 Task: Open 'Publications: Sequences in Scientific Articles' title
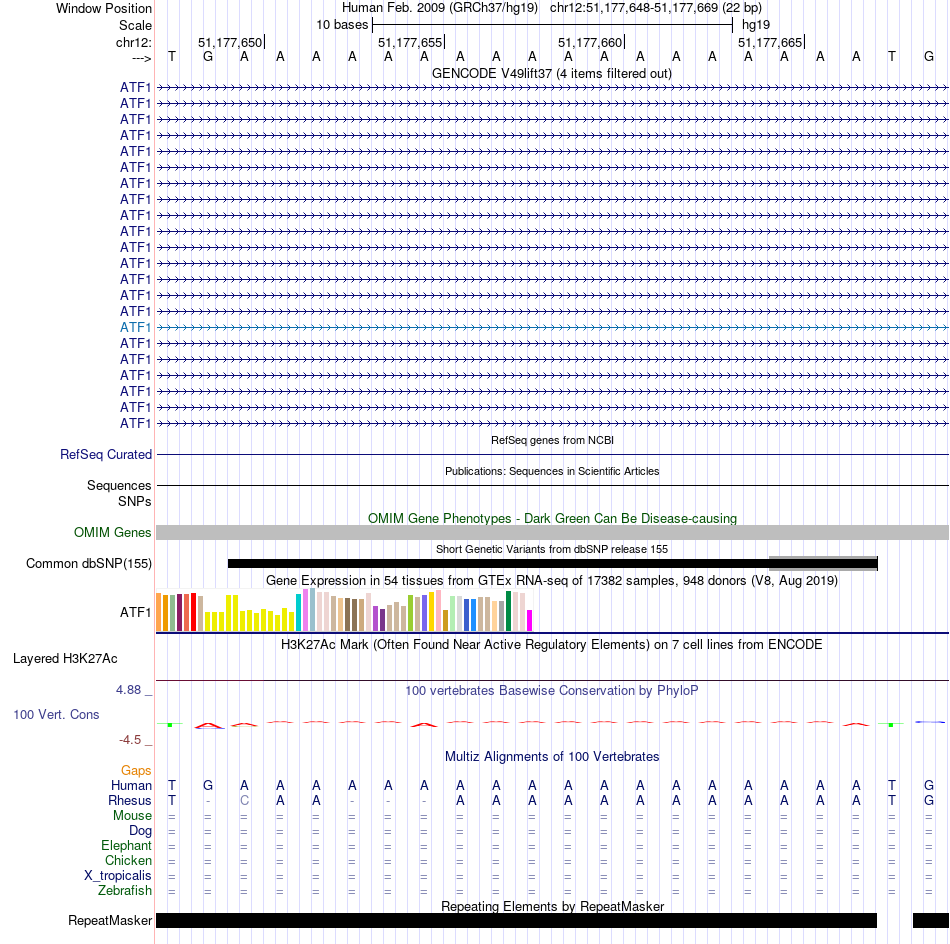tap(552, 471)
